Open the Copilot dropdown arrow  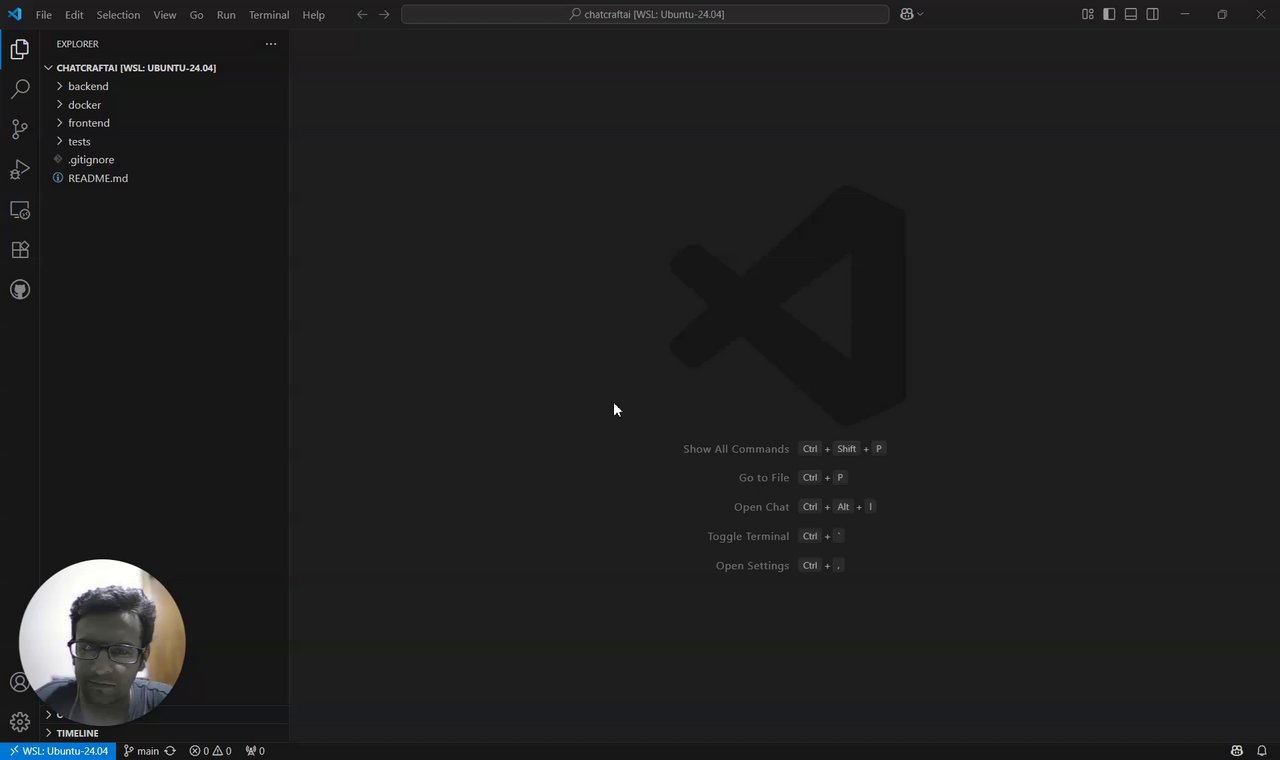[x=920, y=14]
